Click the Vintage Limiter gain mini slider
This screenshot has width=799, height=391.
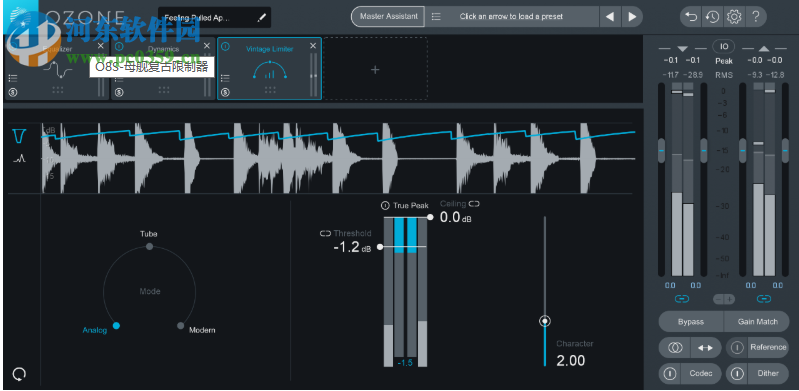click(x=313, y=75)
